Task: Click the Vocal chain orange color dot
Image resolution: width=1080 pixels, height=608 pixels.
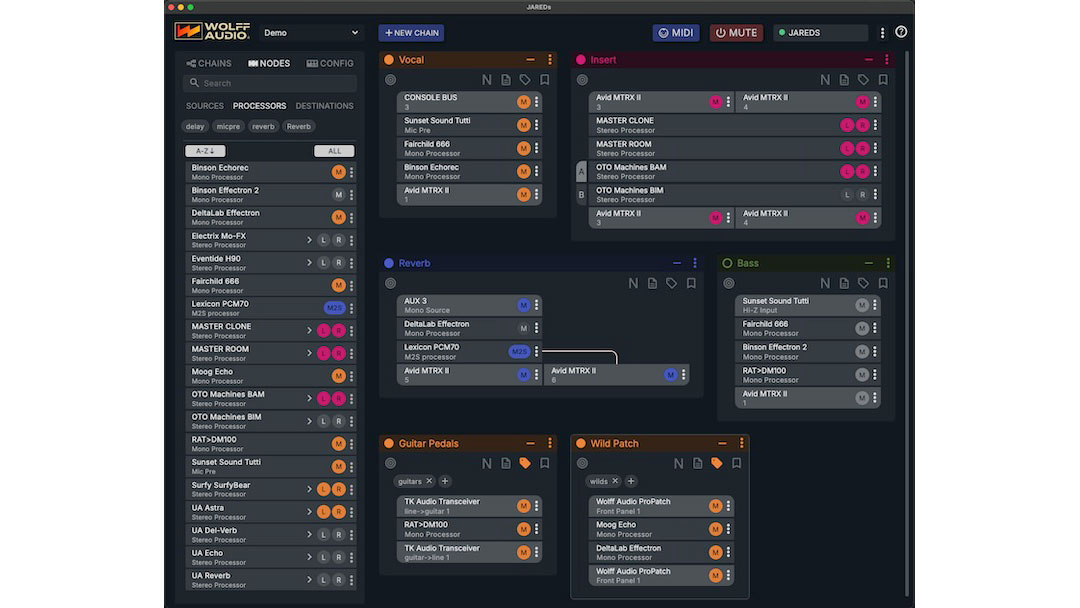Action: pyautogui.click(x=389, y=60)
